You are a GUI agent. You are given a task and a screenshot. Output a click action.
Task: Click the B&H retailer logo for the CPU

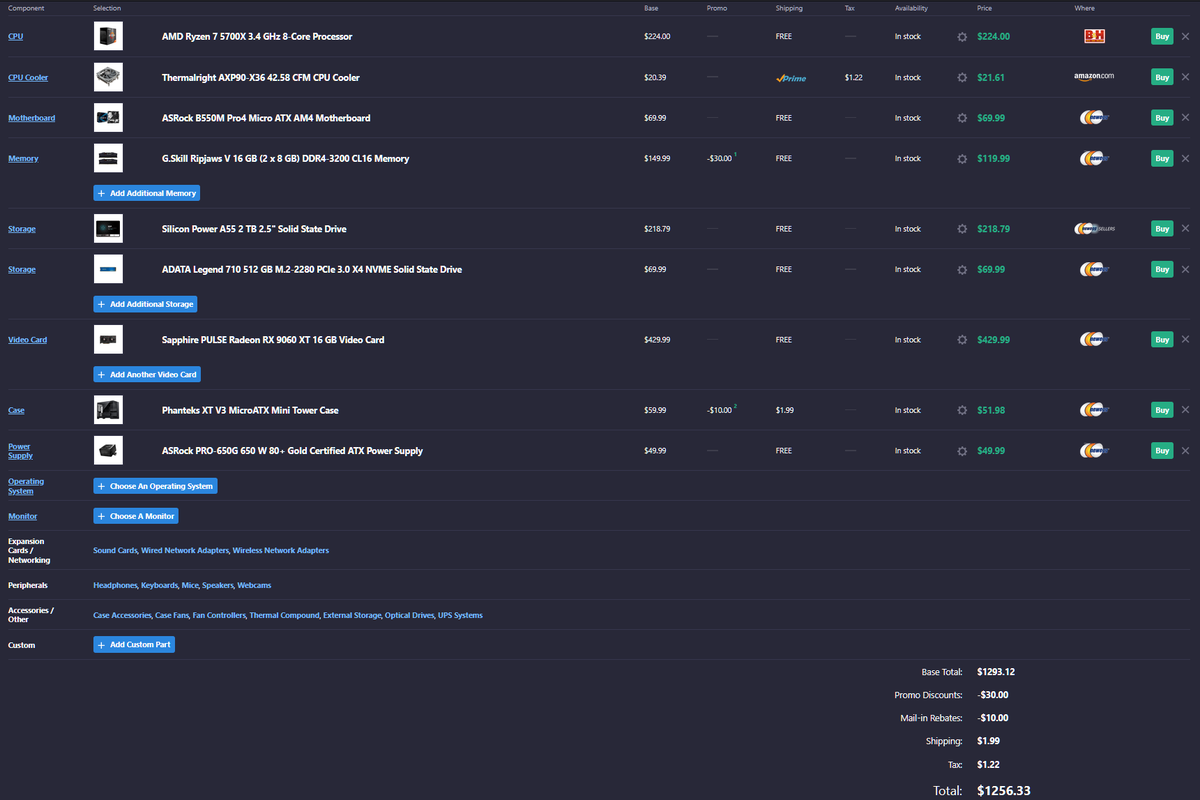pos(1094,36)
